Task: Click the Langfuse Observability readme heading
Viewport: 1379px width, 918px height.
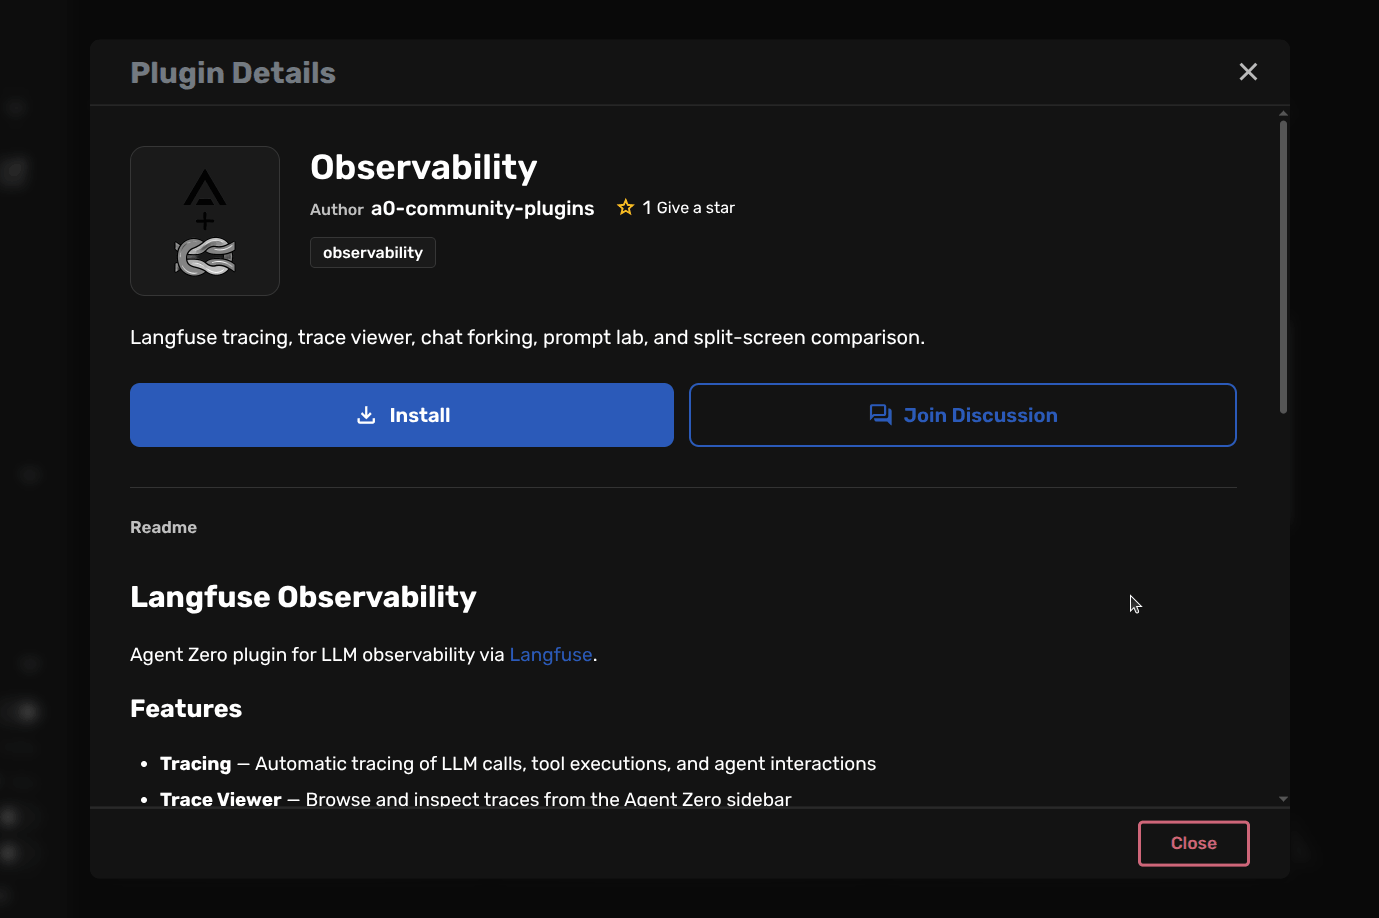Action: click(x=302, y=596)
